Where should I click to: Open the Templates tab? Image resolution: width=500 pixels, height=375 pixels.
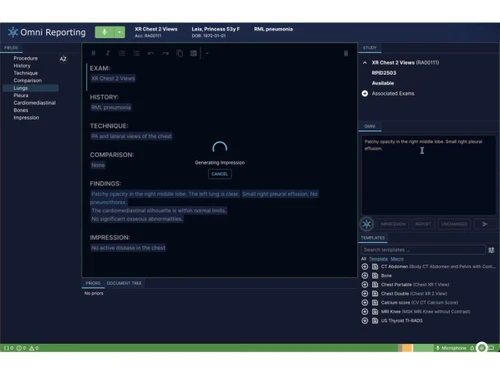point(373,238)
